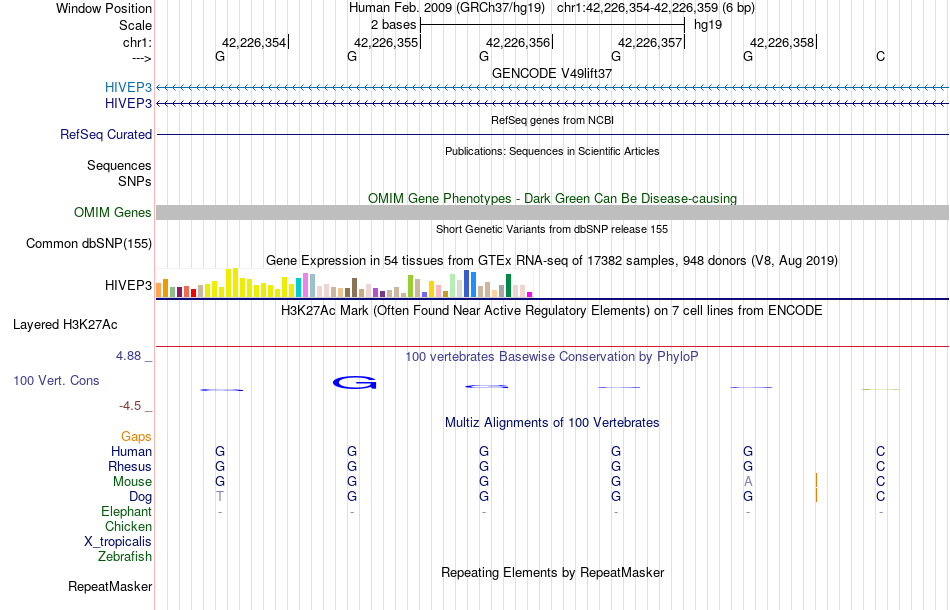Click the Human Feb. 2009 (GRCh37/hg19) assembly text
Viewport: 950px width, 610px height.
tap(447, 8)
